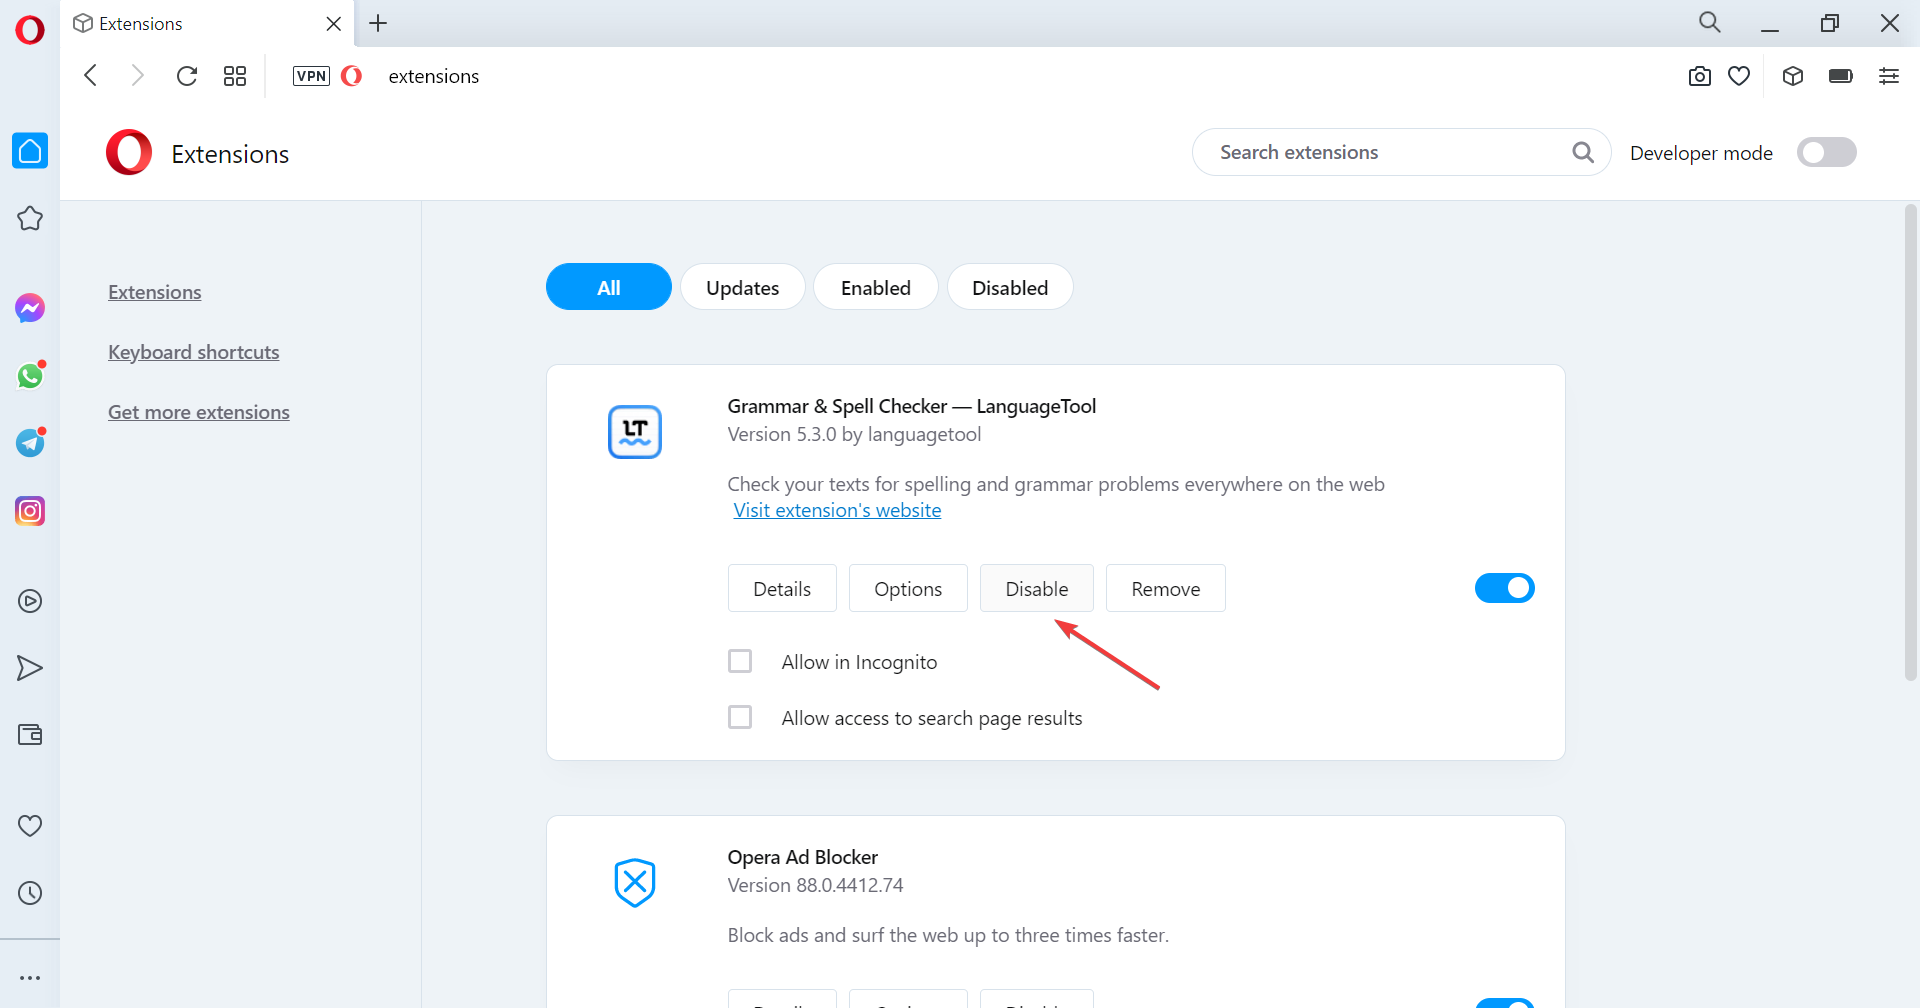Screen dimensions: 1920x1008
Task: Click Remove for LanguageTool
Action: click(1166, 588)
